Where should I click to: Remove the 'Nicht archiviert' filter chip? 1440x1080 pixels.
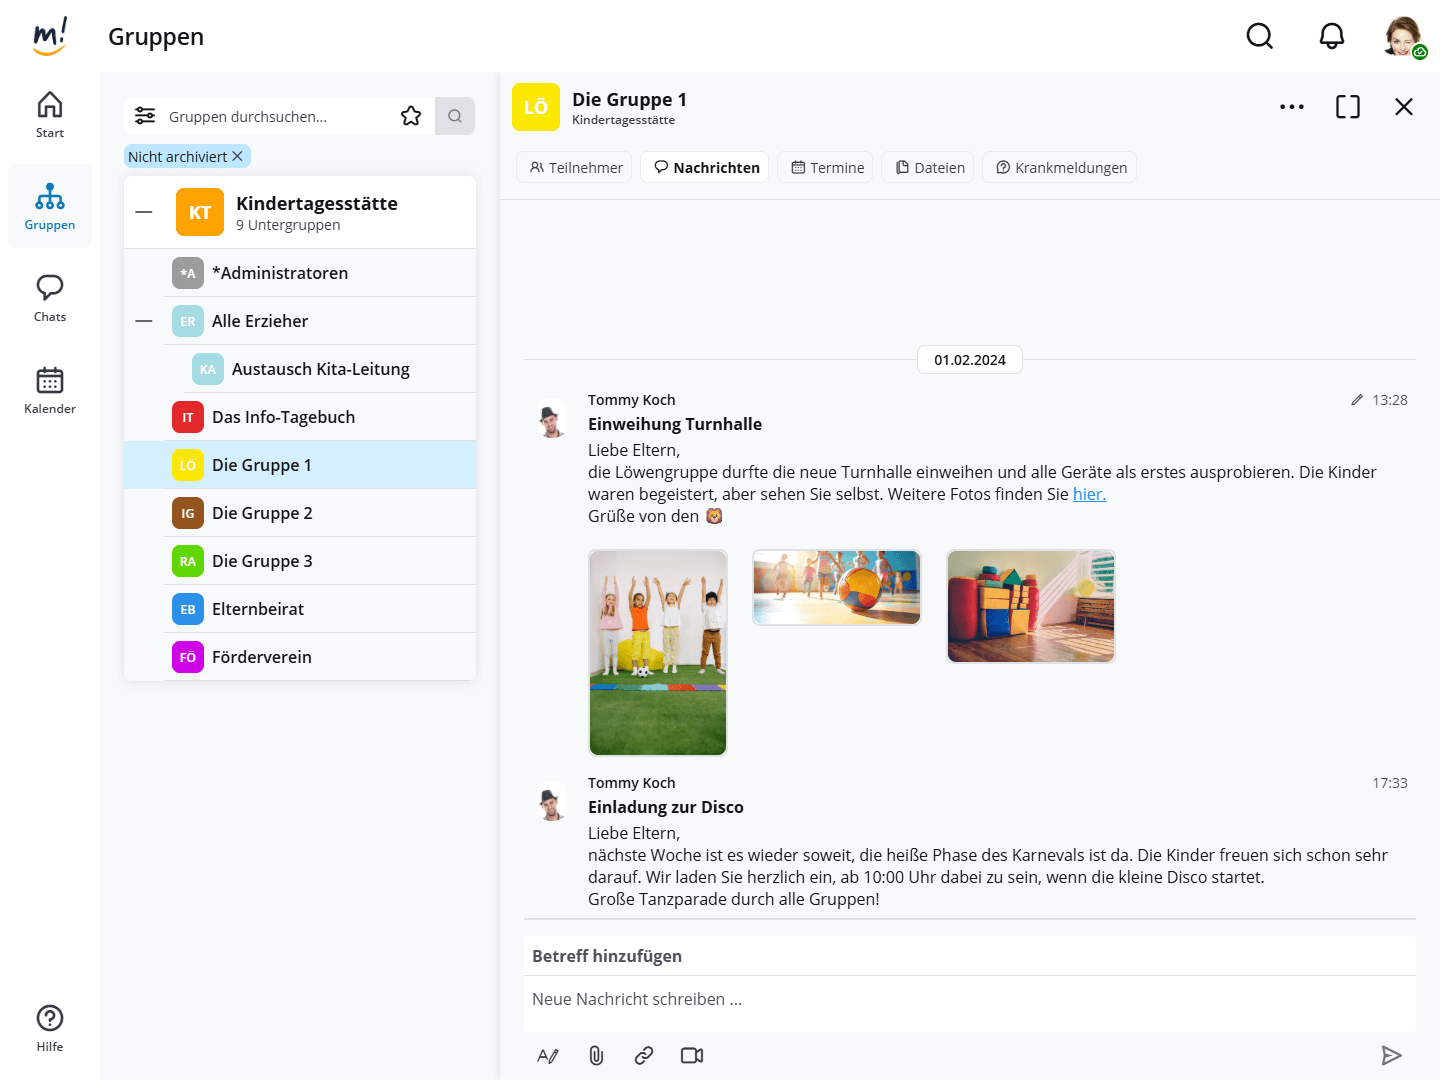pos(238,157)
